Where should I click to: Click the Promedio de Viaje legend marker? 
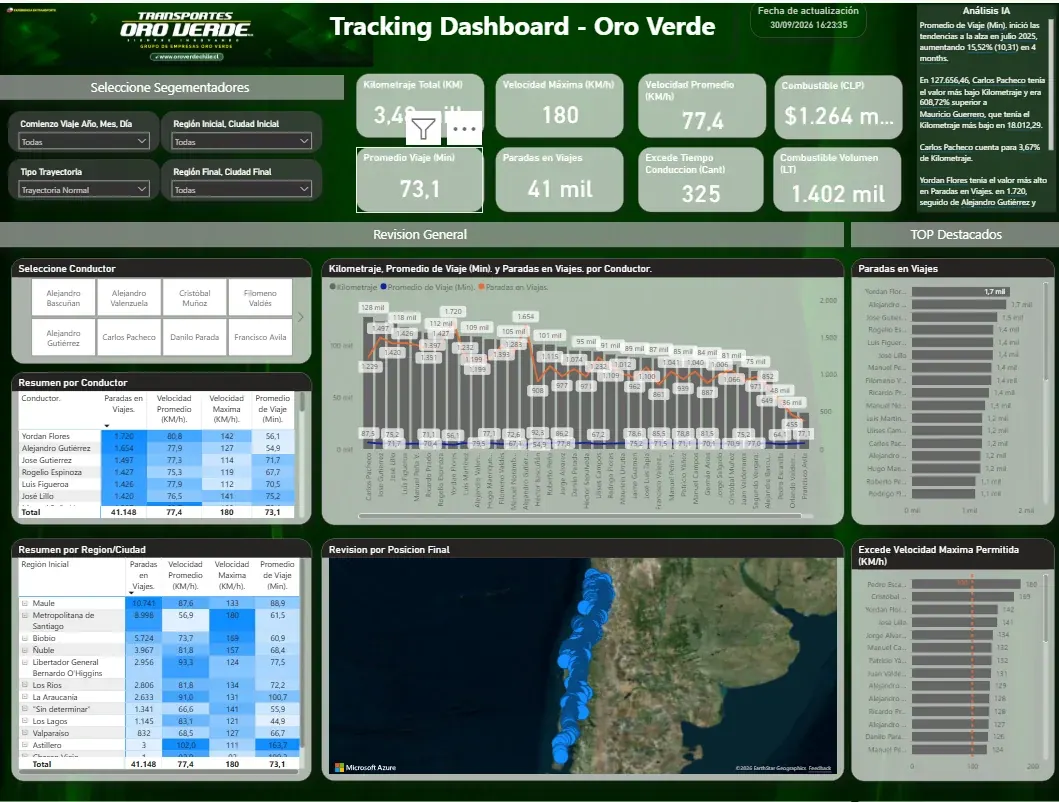tap(384, 286)
